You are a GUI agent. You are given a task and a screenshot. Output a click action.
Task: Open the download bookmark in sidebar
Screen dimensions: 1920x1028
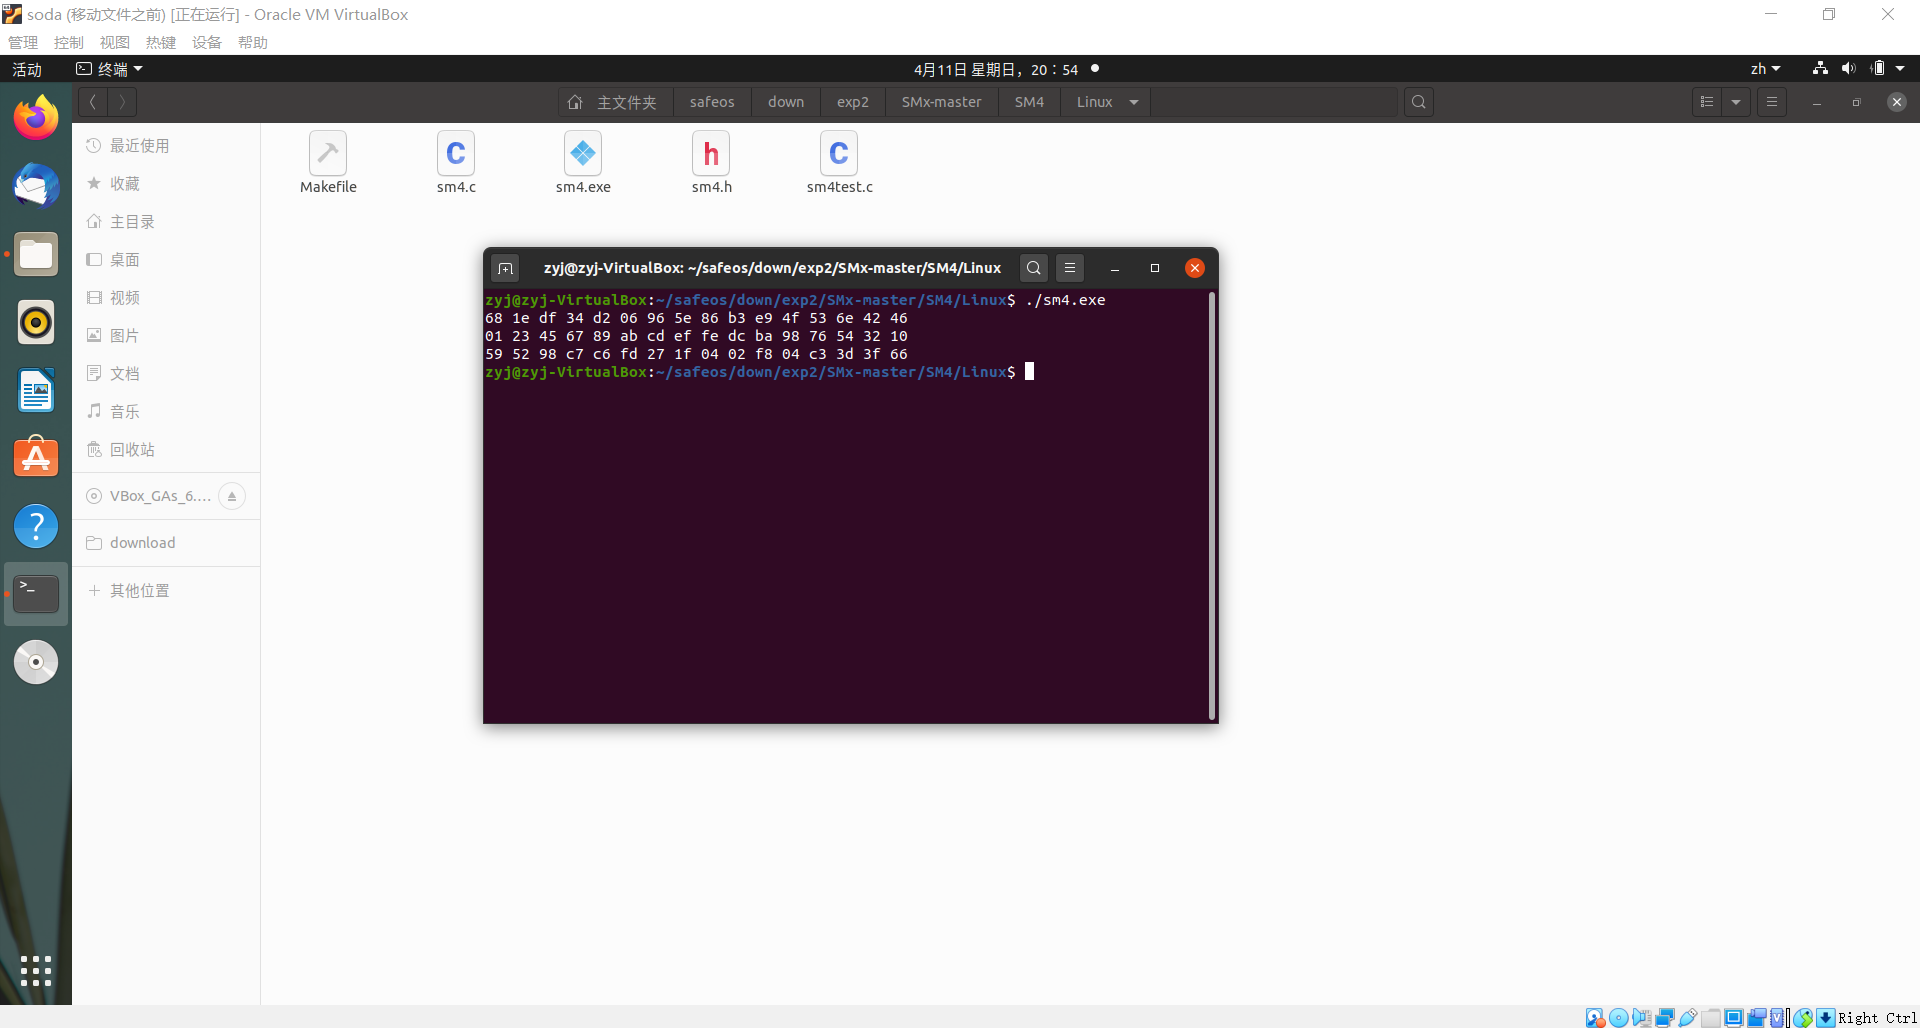click(x=166, y=543)
